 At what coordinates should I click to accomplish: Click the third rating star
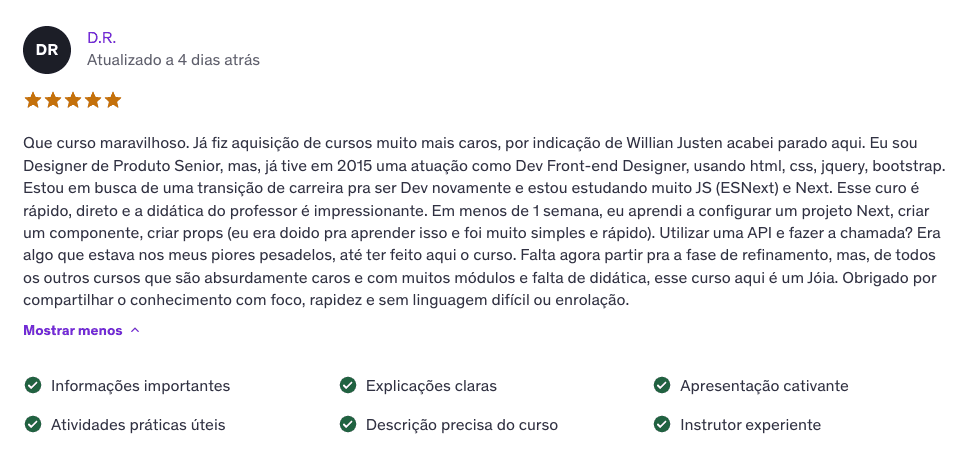click(x=72, y=100)
